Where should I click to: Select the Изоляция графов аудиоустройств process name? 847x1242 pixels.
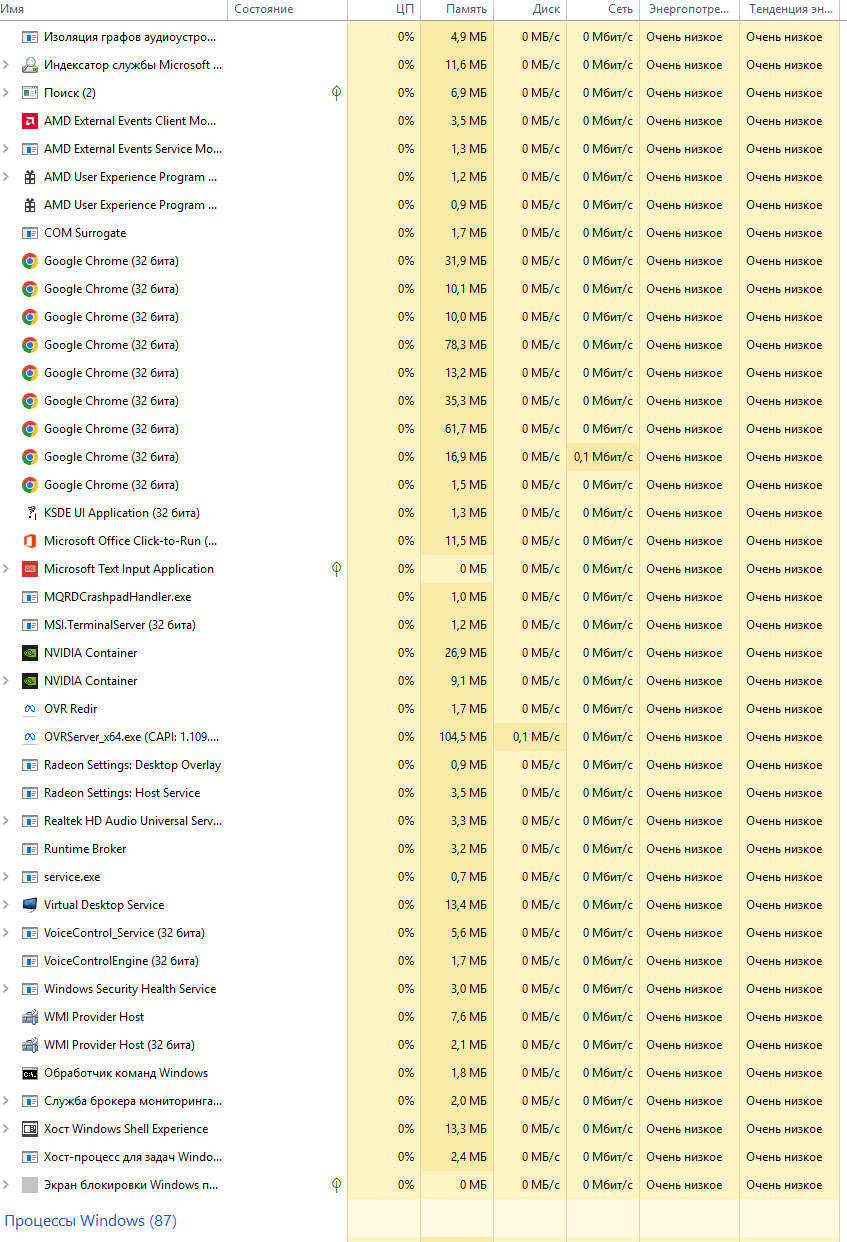[x=130, y=37]
